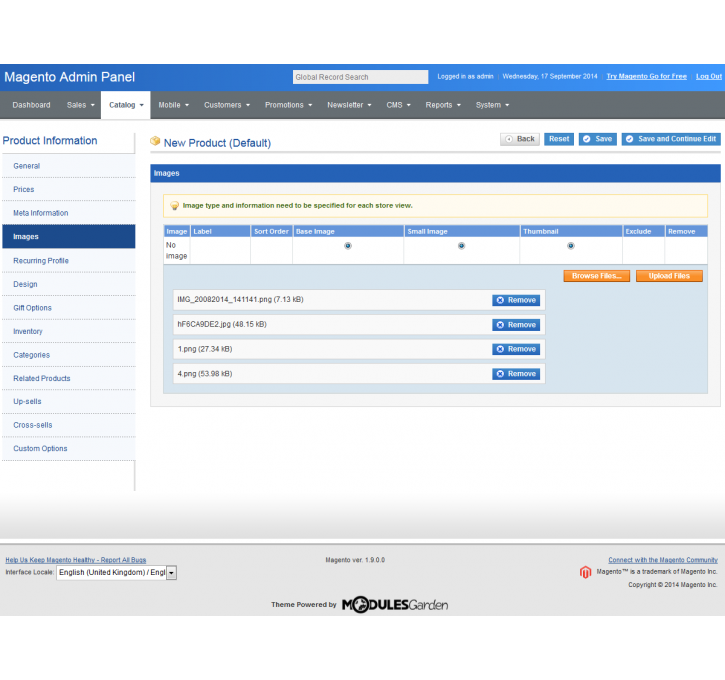Open the Custom Options tab

[x=69, y=449]
